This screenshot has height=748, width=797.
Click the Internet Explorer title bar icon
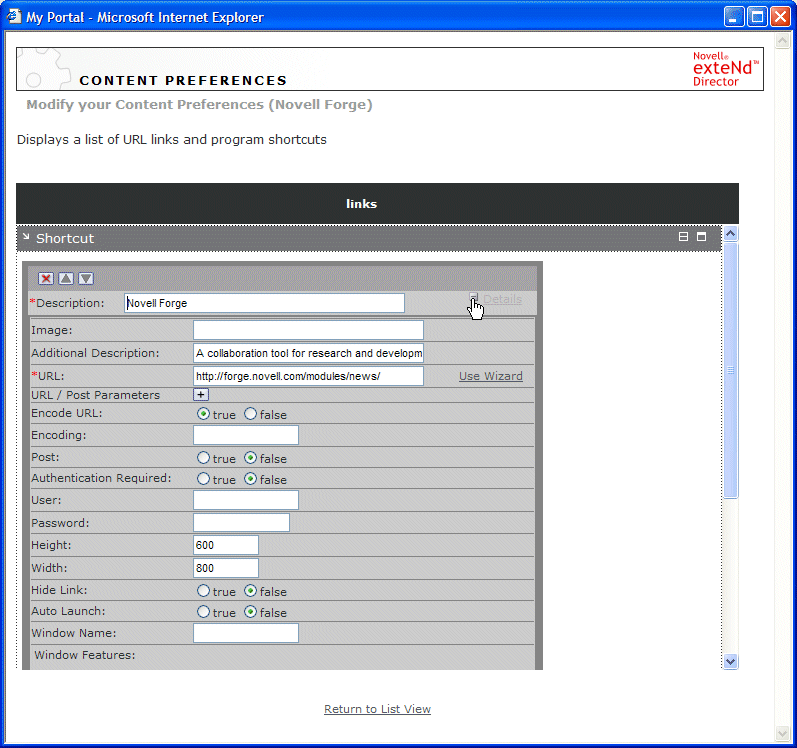[14, 17]
